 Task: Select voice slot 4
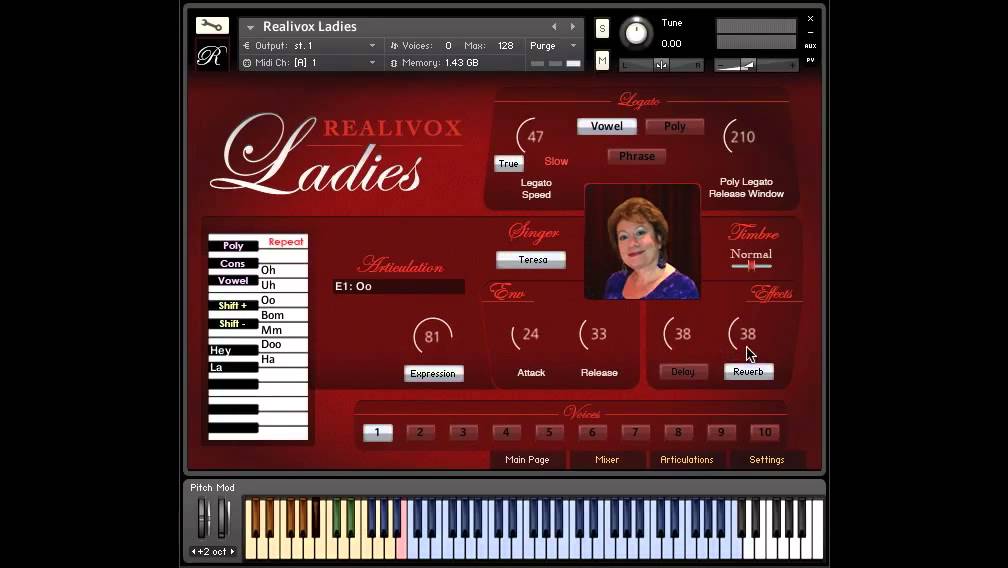click(507, 432)
